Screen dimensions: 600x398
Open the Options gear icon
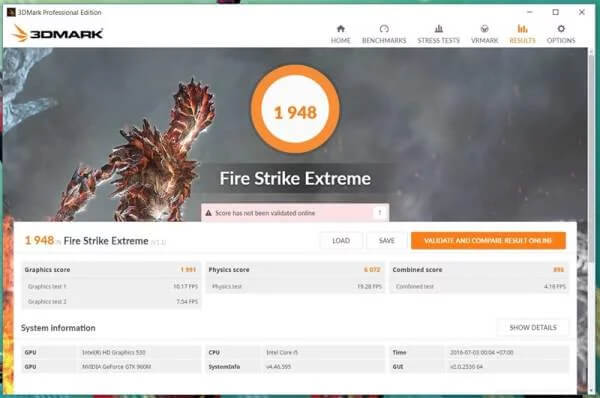point(561,29)
